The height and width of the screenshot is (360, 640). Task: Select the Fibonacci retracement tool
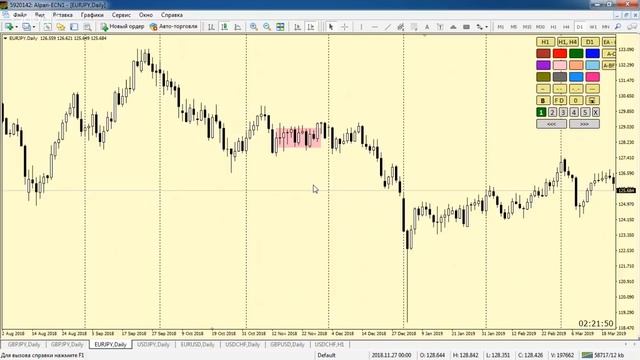click(x=414, y=27)
